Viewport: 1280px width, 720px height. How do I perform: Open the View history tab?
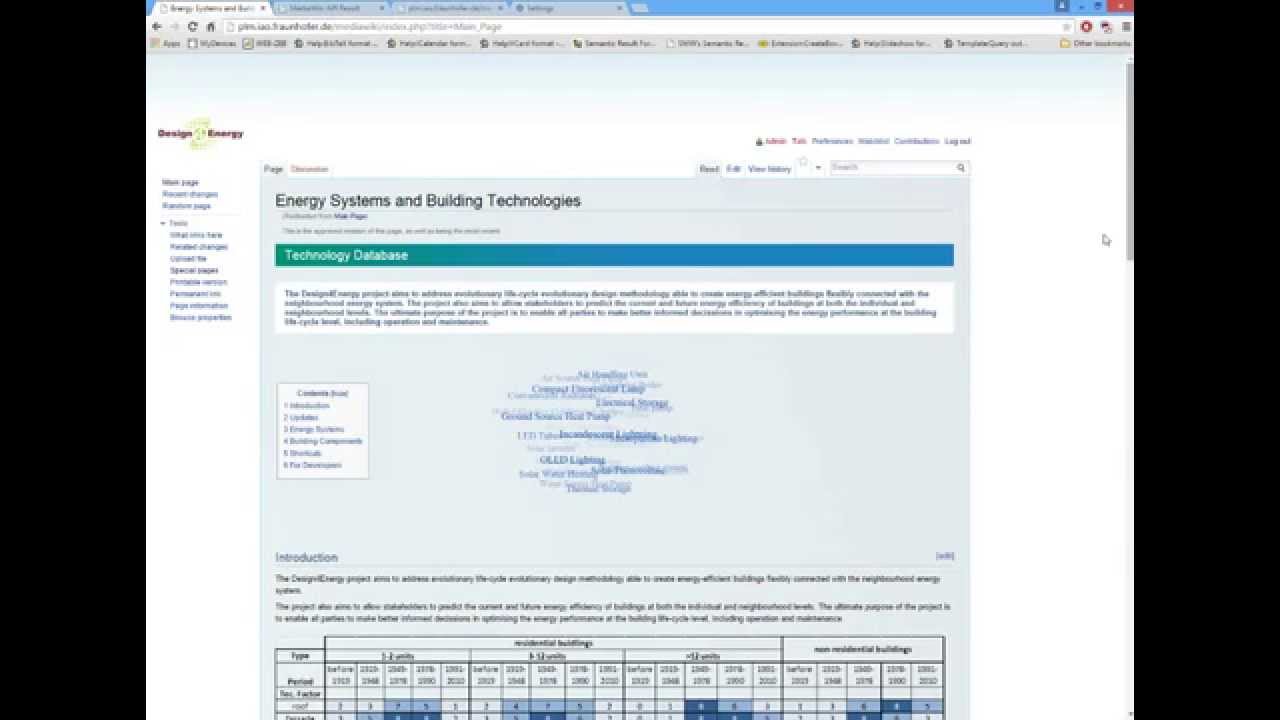pyautogui.click(x=769, y=169)
